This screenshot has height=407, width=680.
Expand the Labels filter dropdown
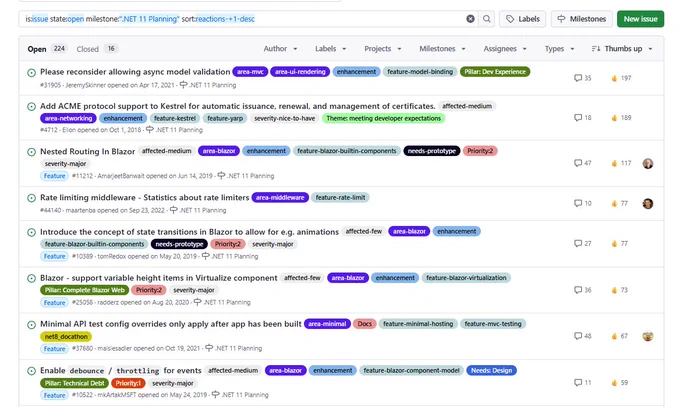(330, 49)
